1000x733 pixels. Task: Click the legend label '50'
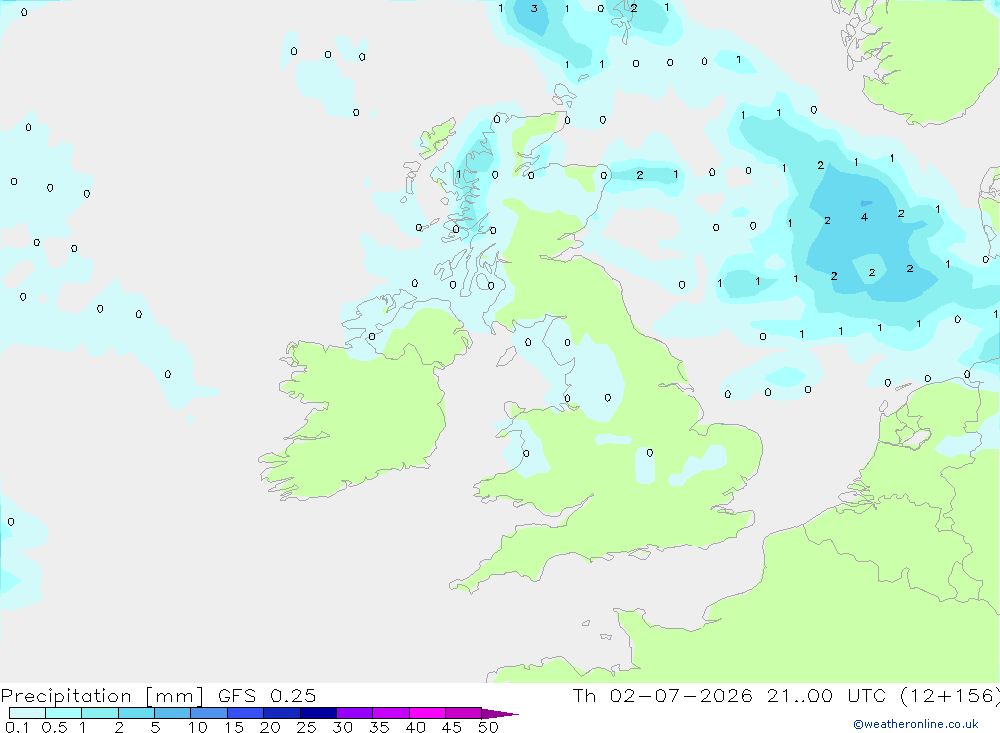488,727
